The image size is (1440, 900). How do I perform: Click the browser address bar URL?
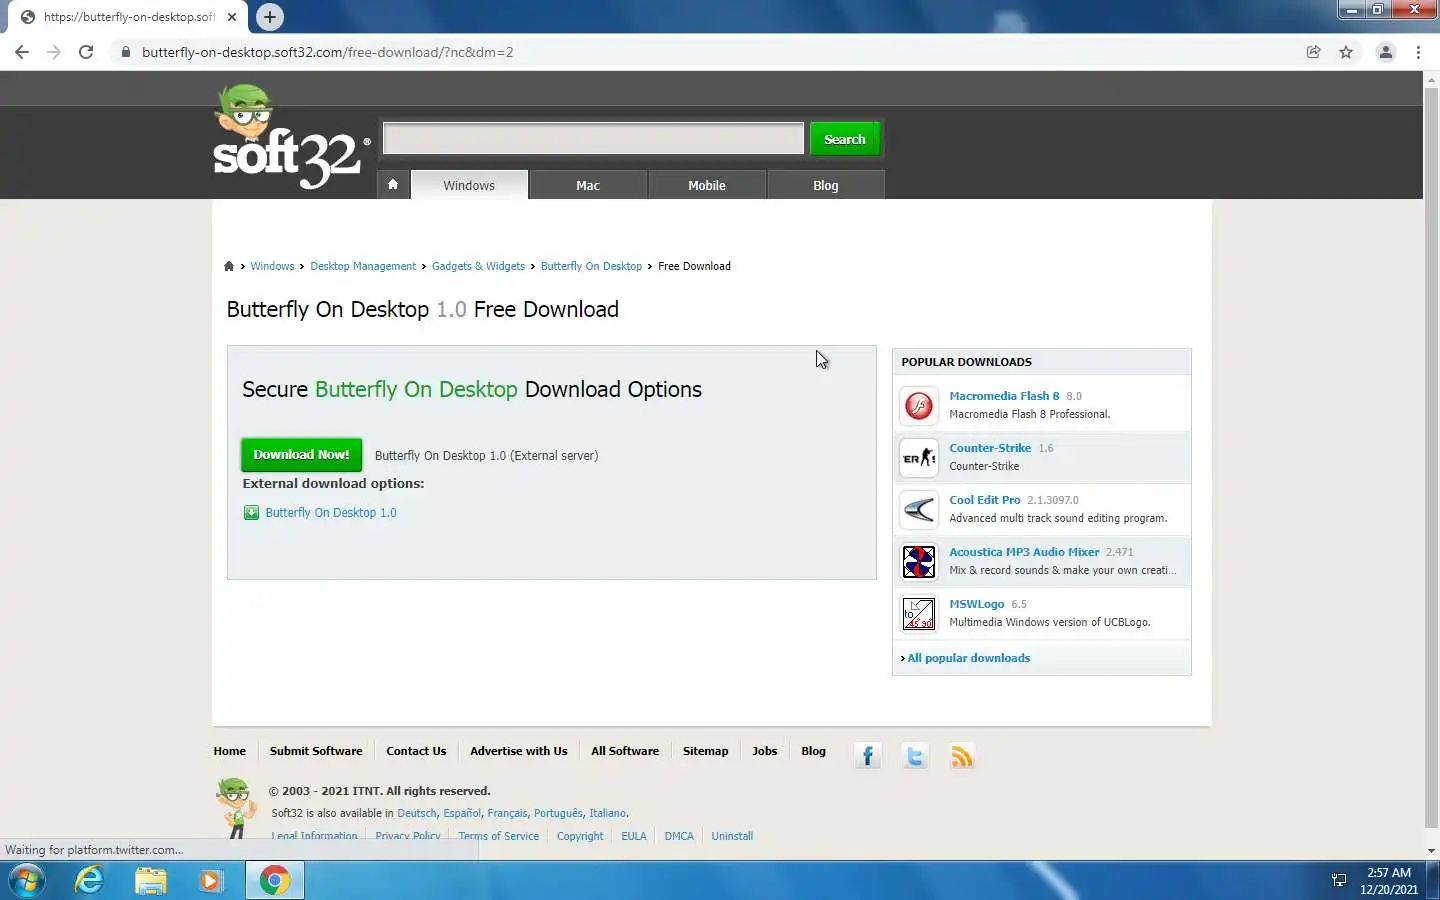(327, 52)
